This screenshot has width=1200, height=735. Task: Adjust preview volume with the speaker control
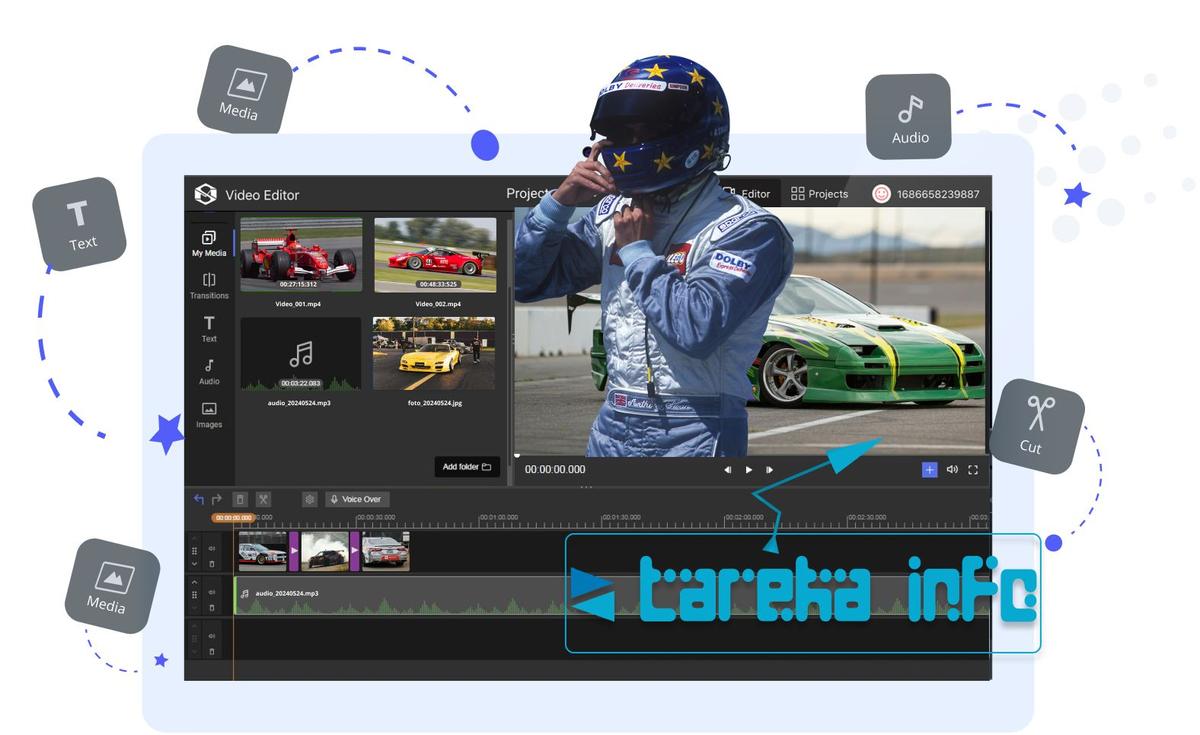point(952,470)
